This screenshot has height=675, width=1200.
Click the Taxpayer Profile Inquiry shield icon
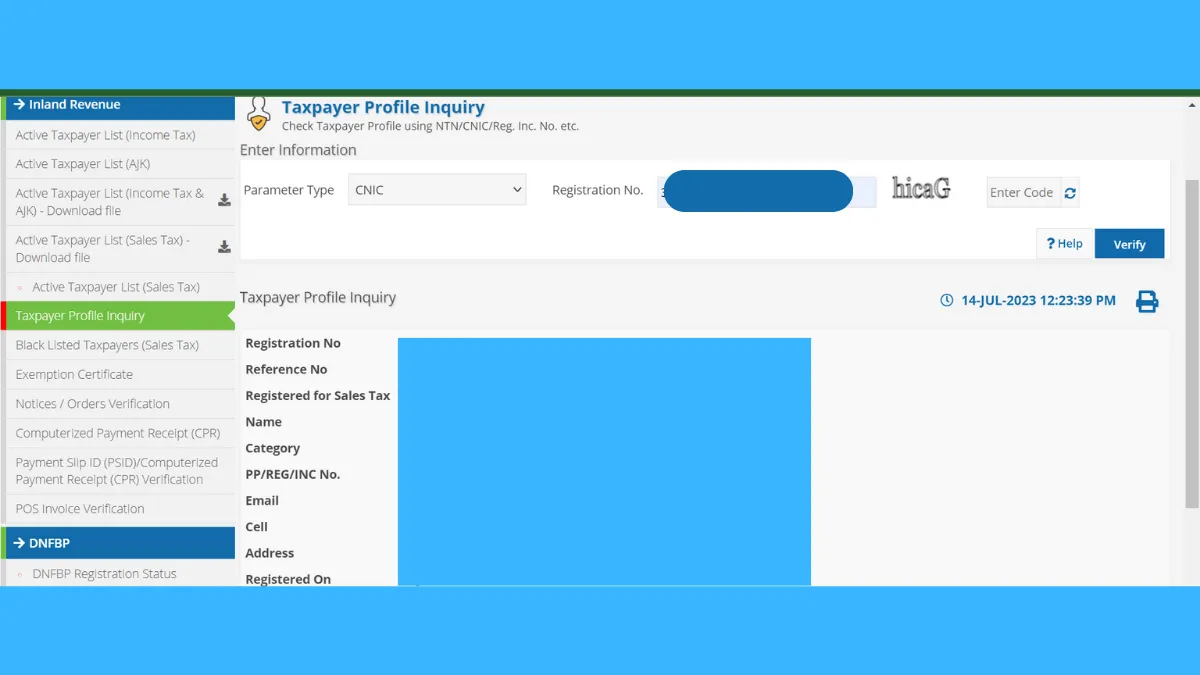point(258,115)
